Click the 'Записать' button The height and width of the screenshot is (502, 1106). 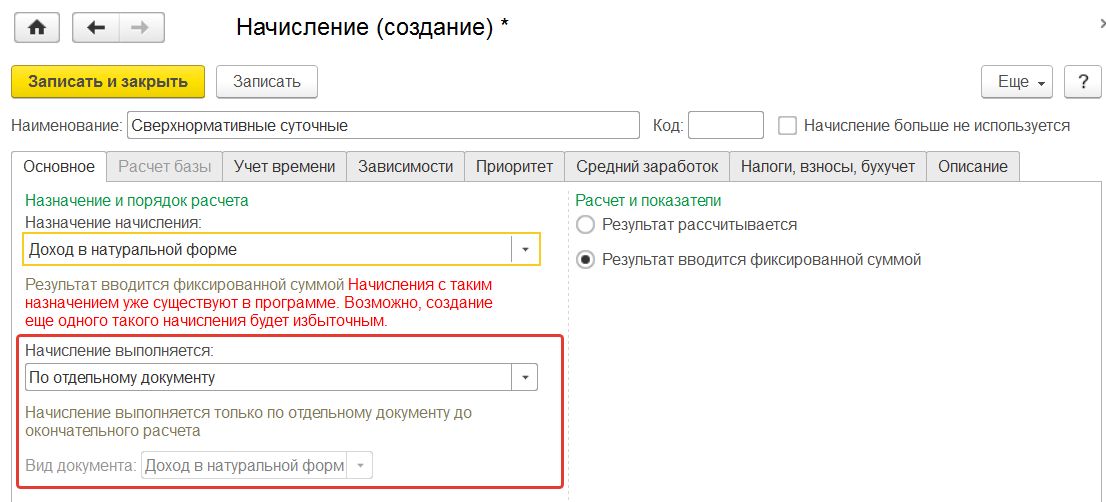tap(267, 82)
